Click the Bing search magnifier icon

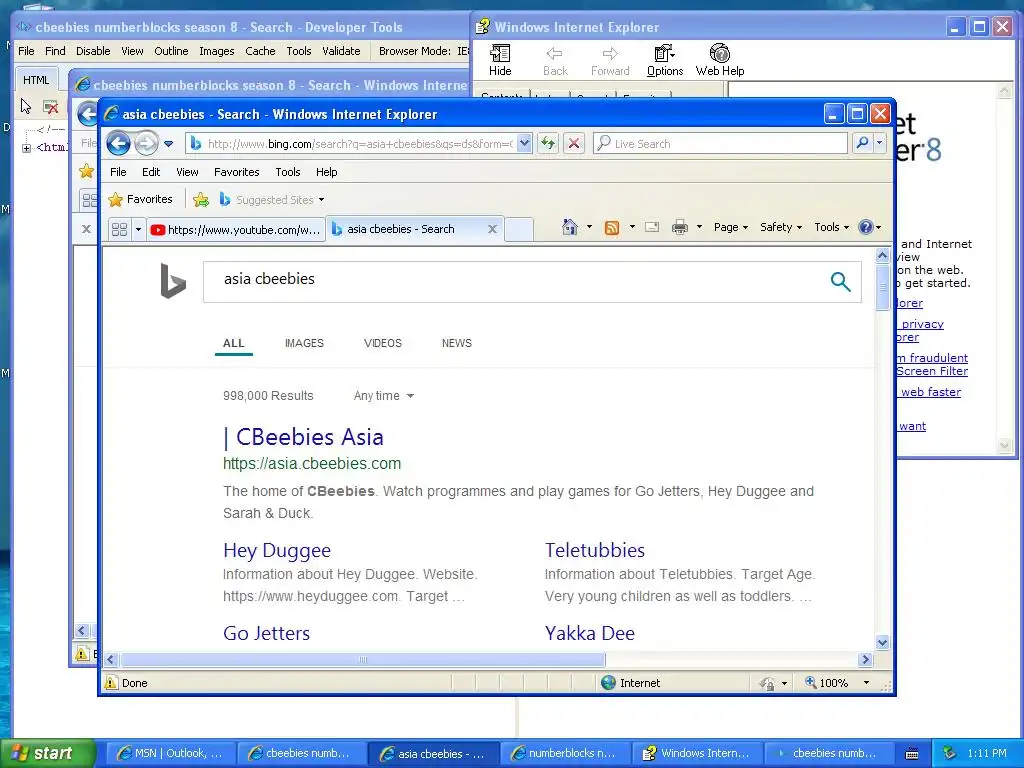[x=840, y=281]
